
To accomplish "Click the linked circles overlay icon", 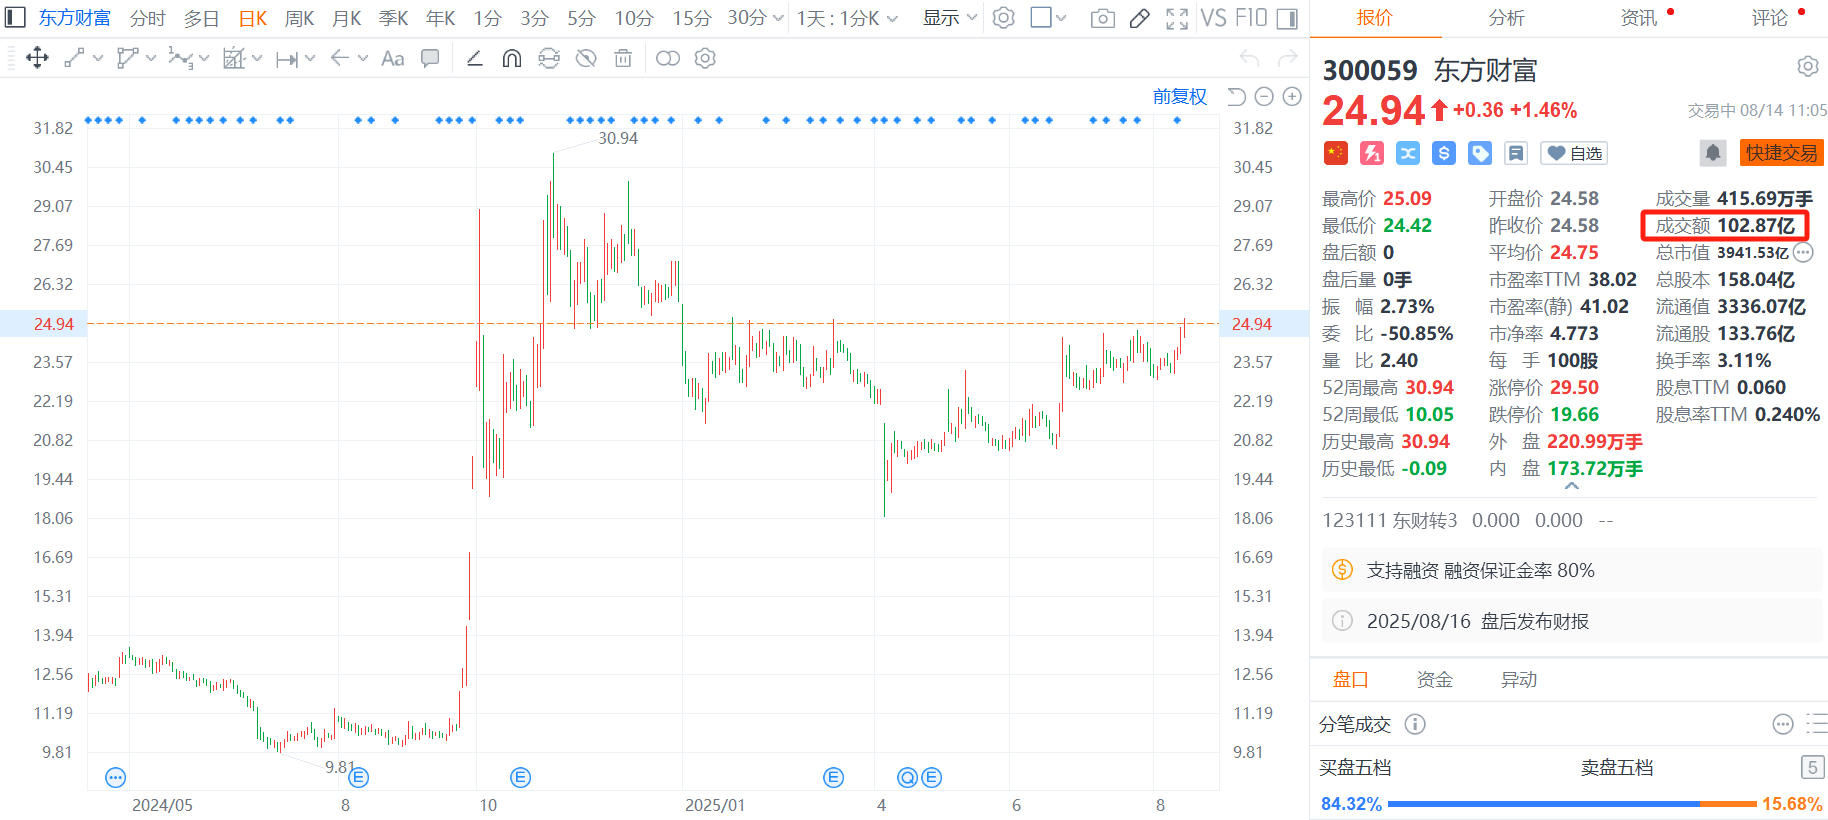I will 668,58.
